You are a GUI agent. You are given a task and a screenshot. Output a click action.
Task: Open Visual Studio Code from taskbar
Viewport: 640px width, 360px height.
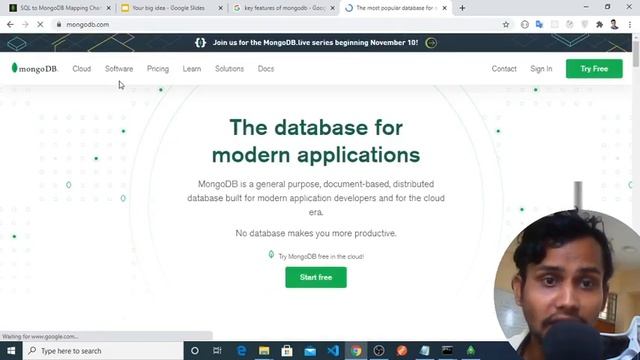pyautogui.click(x=333, y=351)
